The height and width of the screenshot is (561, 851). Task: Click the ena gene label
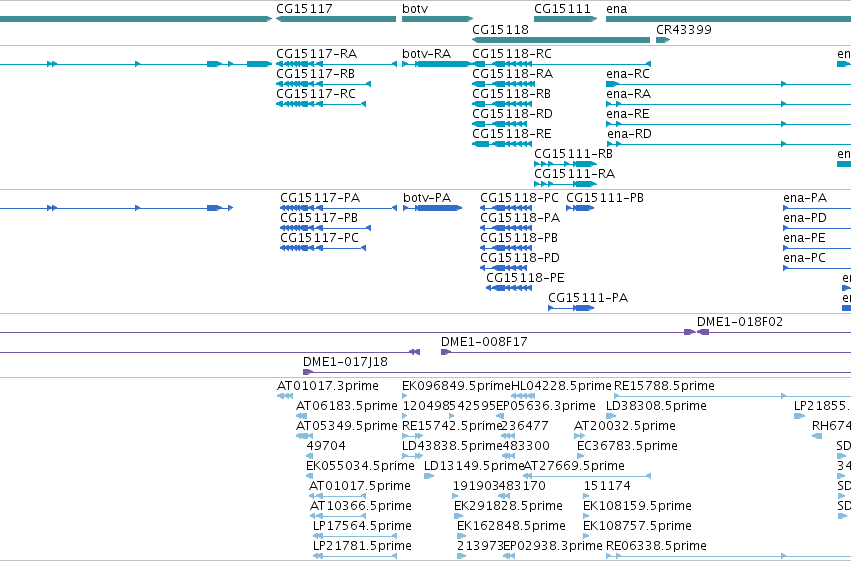pos(617,9)
